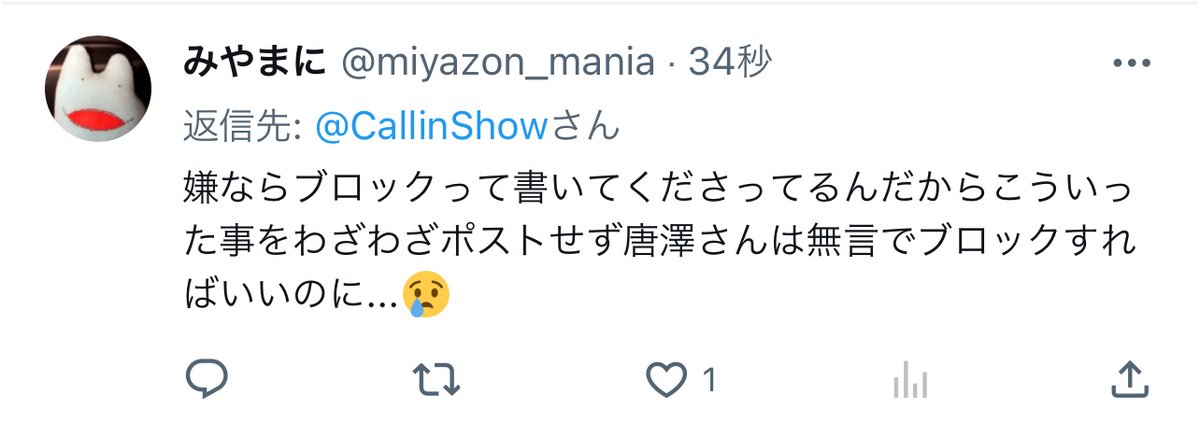Image resolution: width=1200 pixels, height=423 pixels.
Task: Open the three-dot more options menu
Action: tap(1131, 62)
